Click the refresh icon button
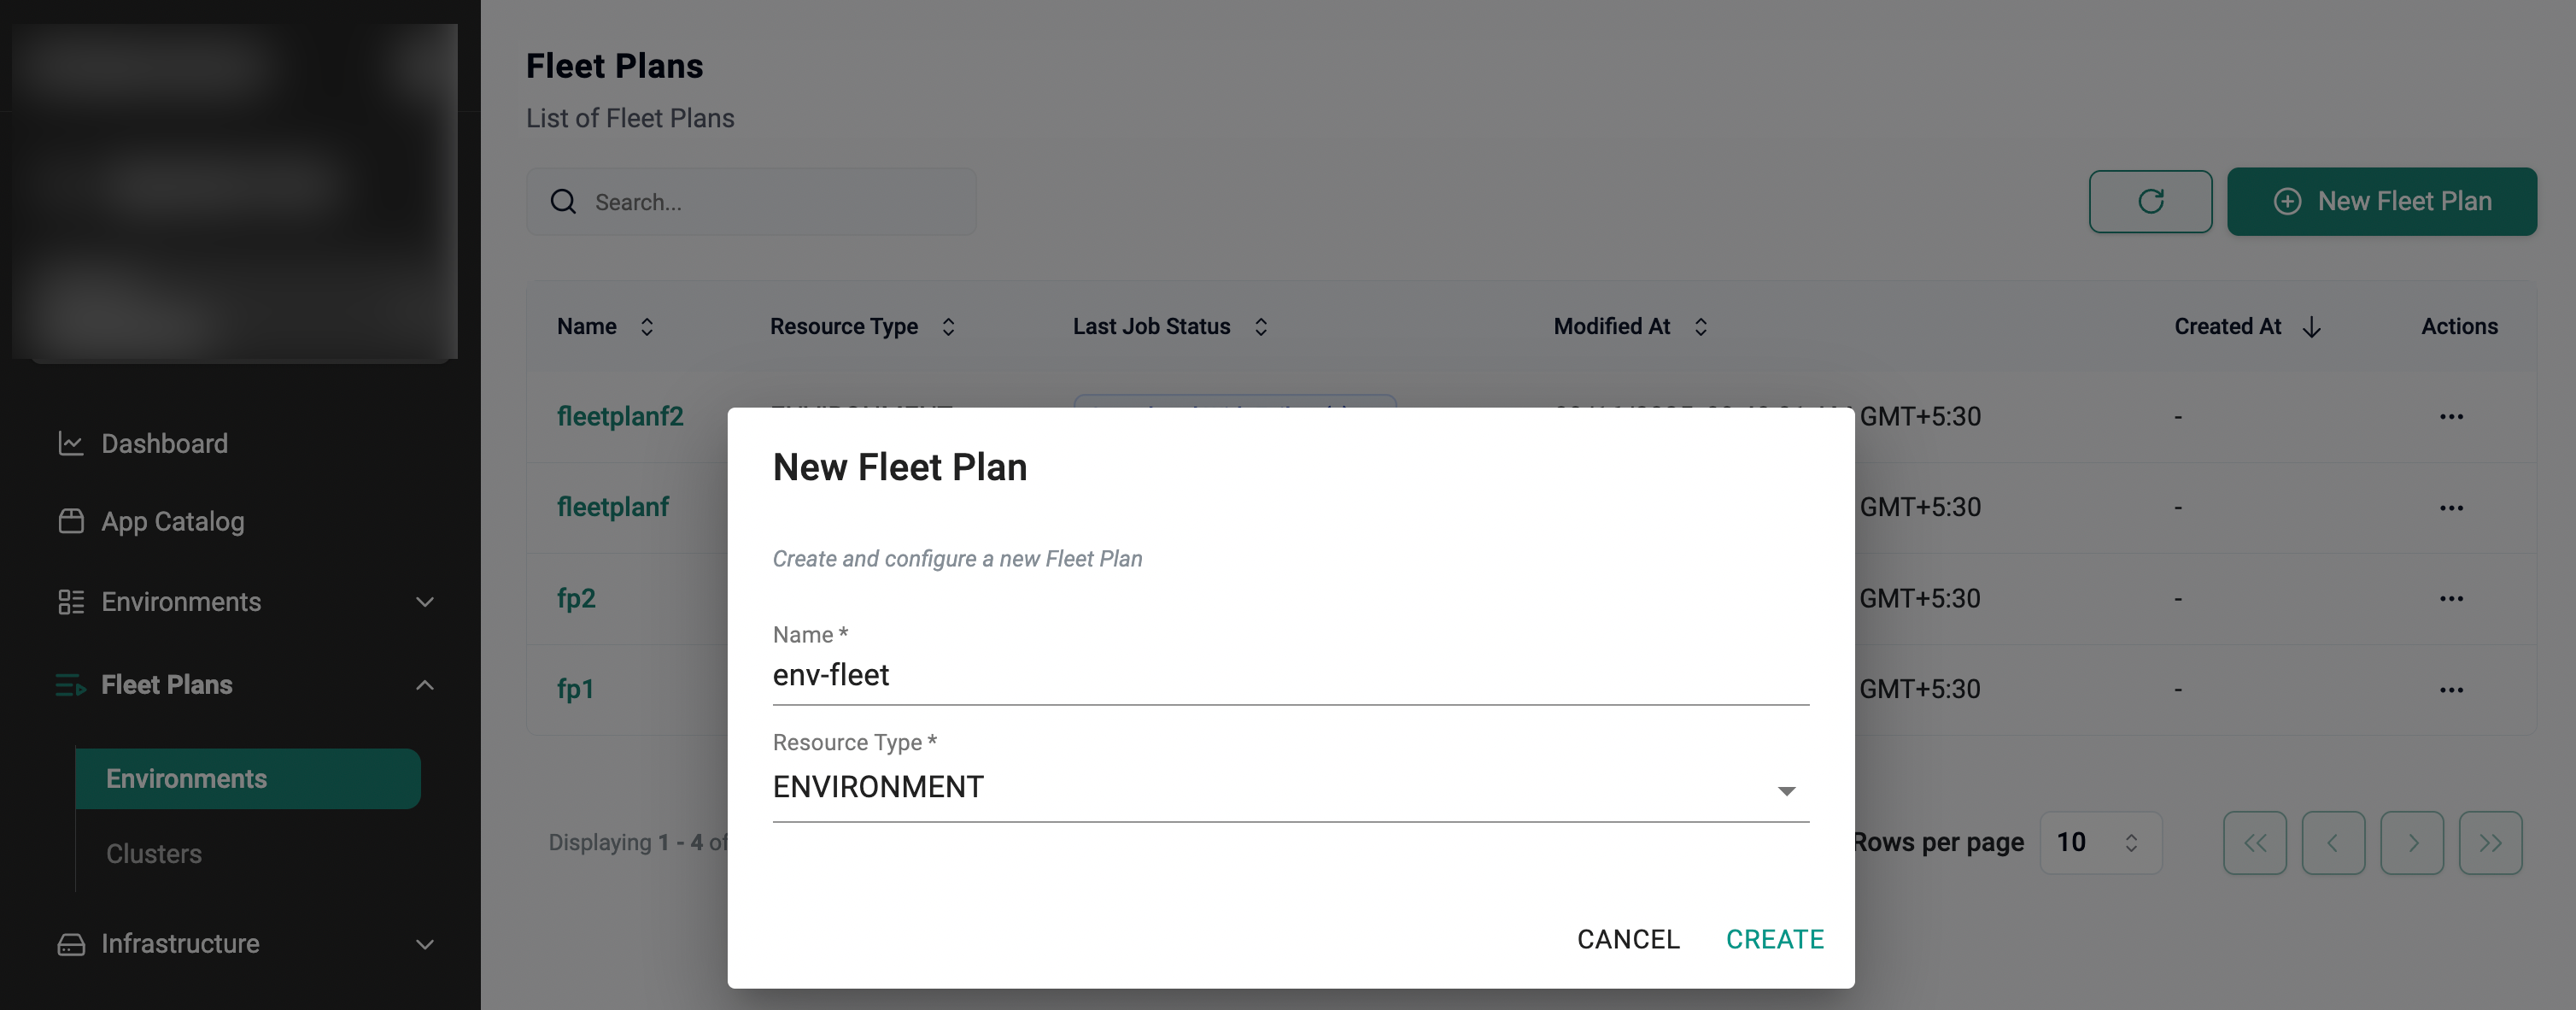The height and width of the screenshot is (1010, 2576). click(x=2149, y=201)
